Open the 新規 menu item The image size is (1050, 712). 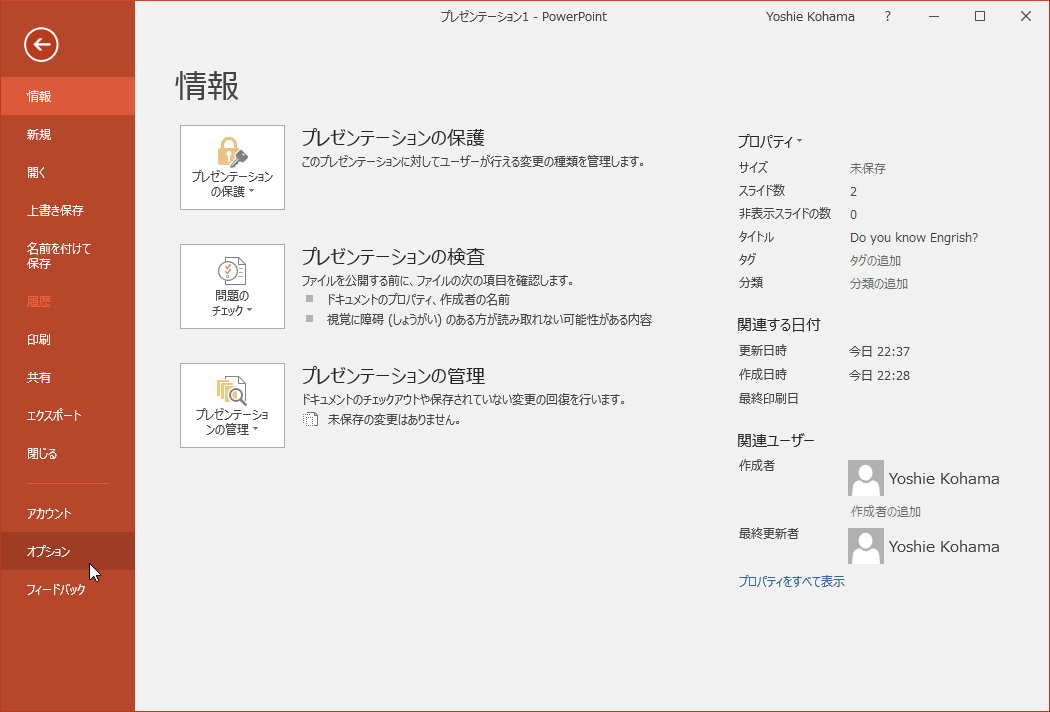68,135
